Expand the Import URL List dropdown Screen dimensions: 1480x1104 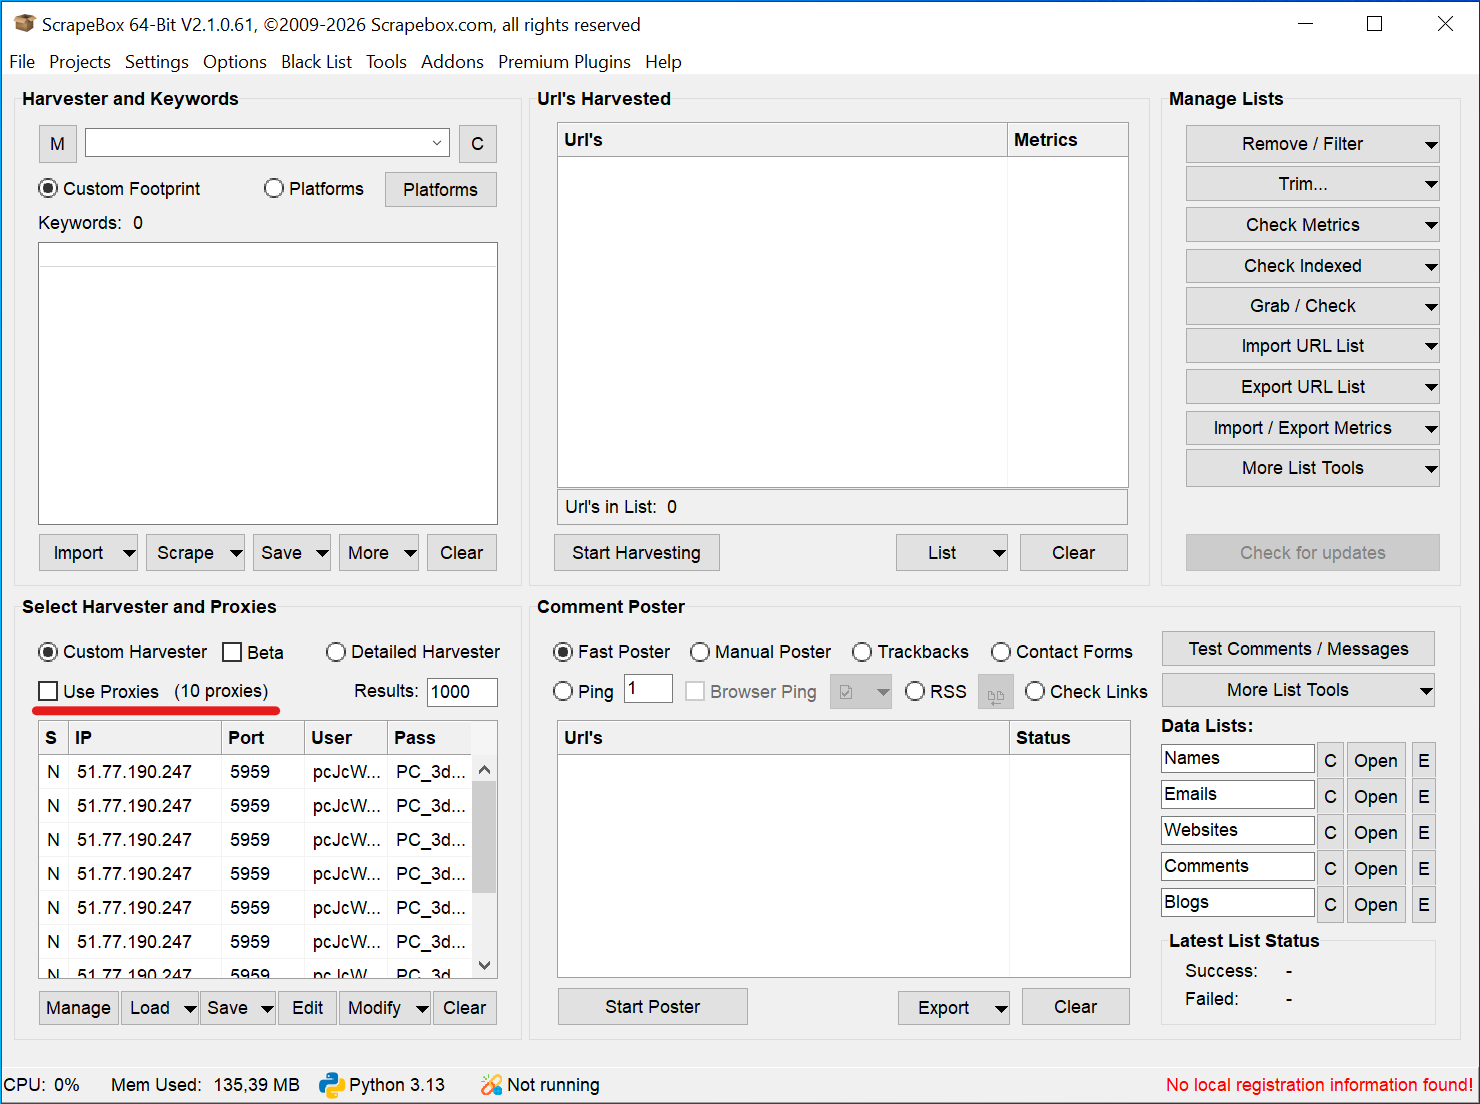(x=1431, y=346)
